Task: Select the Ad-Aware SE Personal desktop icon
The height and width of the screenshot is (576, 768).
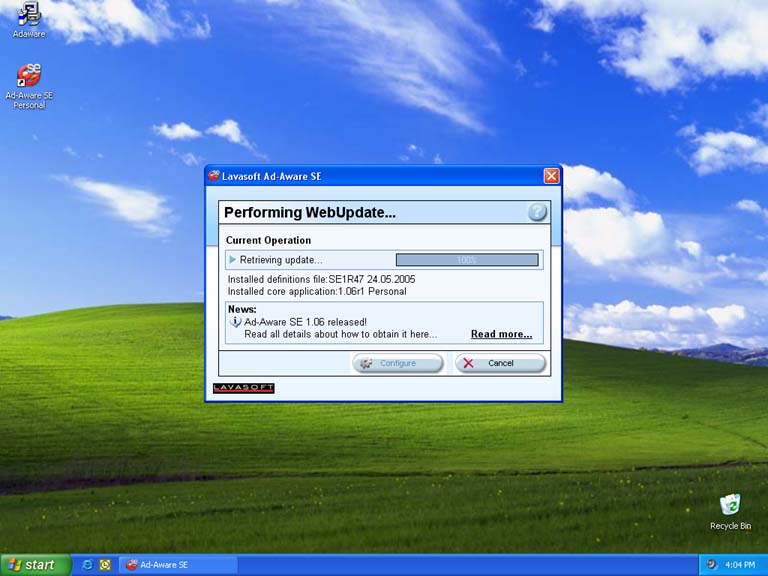Action: tap(29, 76)
